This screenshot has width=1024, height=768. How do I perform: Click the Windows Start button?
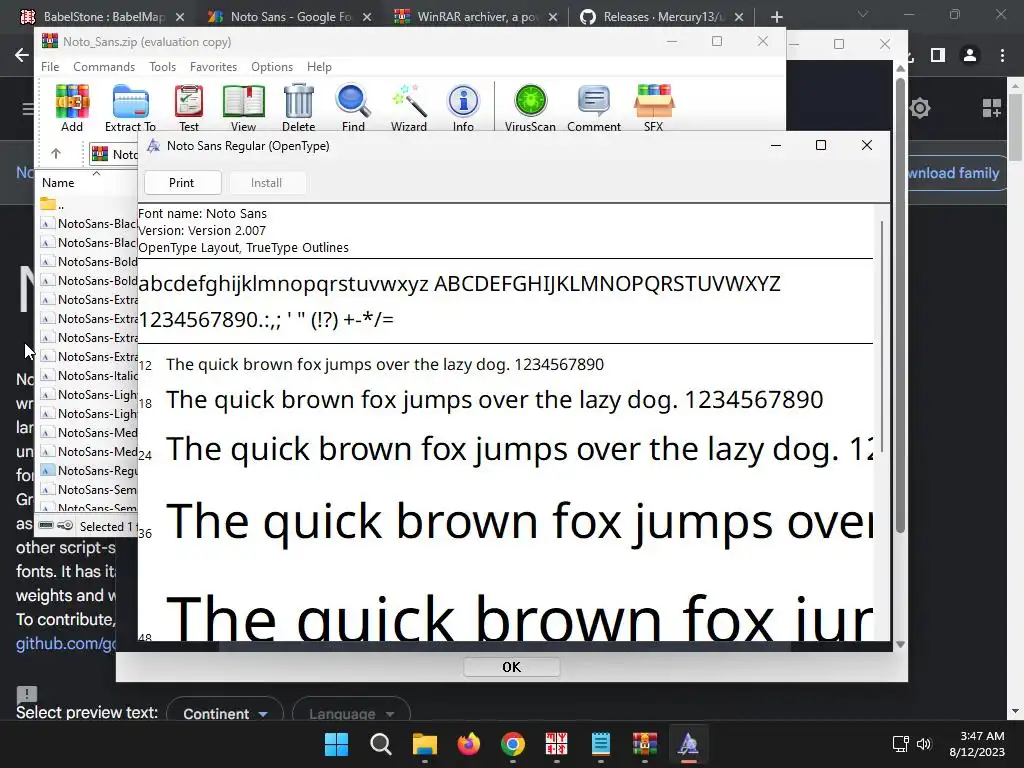tap(336, 744)
